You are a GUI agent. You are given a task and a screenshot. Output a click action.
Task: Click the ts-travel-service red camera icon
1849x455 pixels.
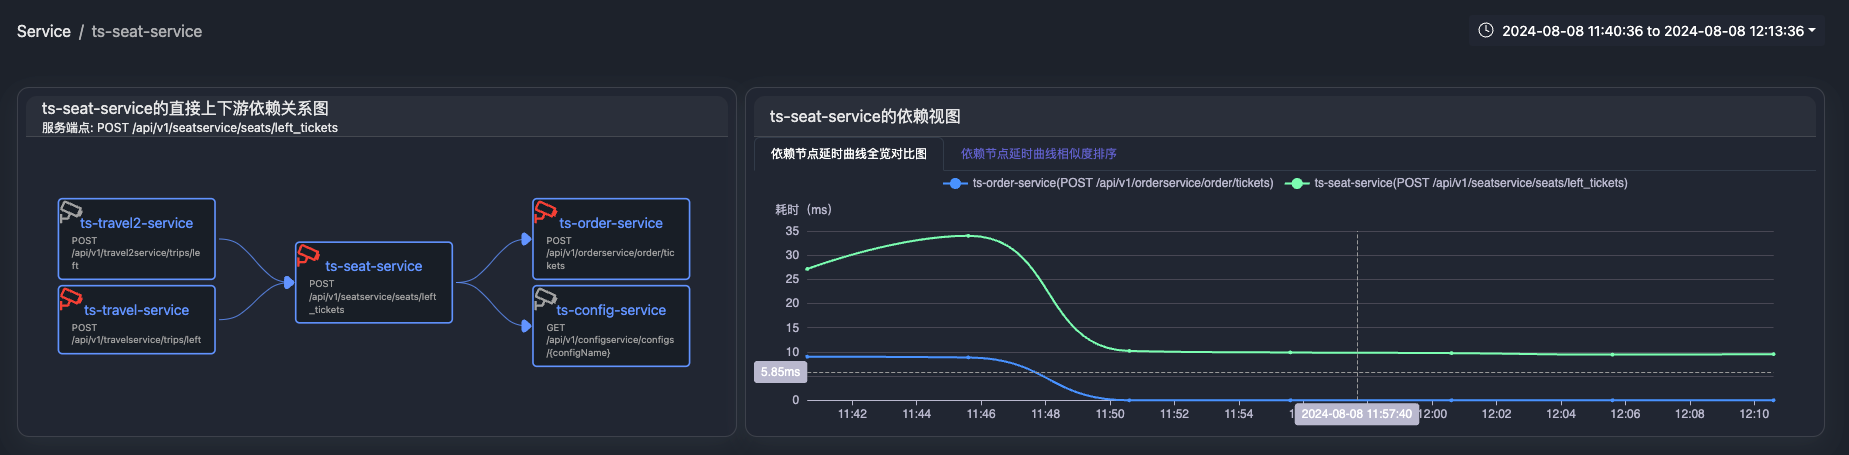[x=70, y=297]
